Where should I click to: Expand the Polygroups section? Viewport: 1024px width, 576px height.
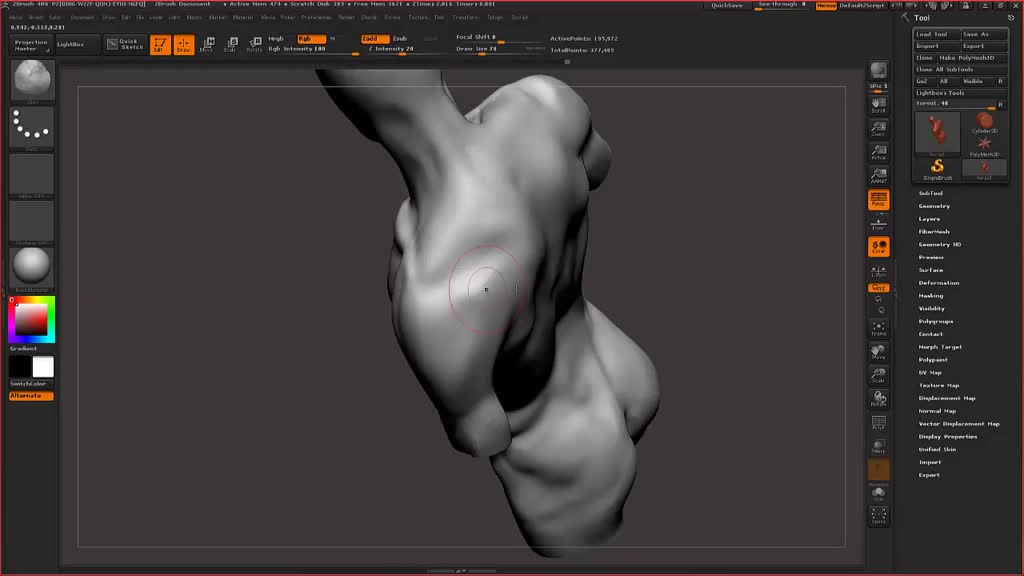pos(935,321)
